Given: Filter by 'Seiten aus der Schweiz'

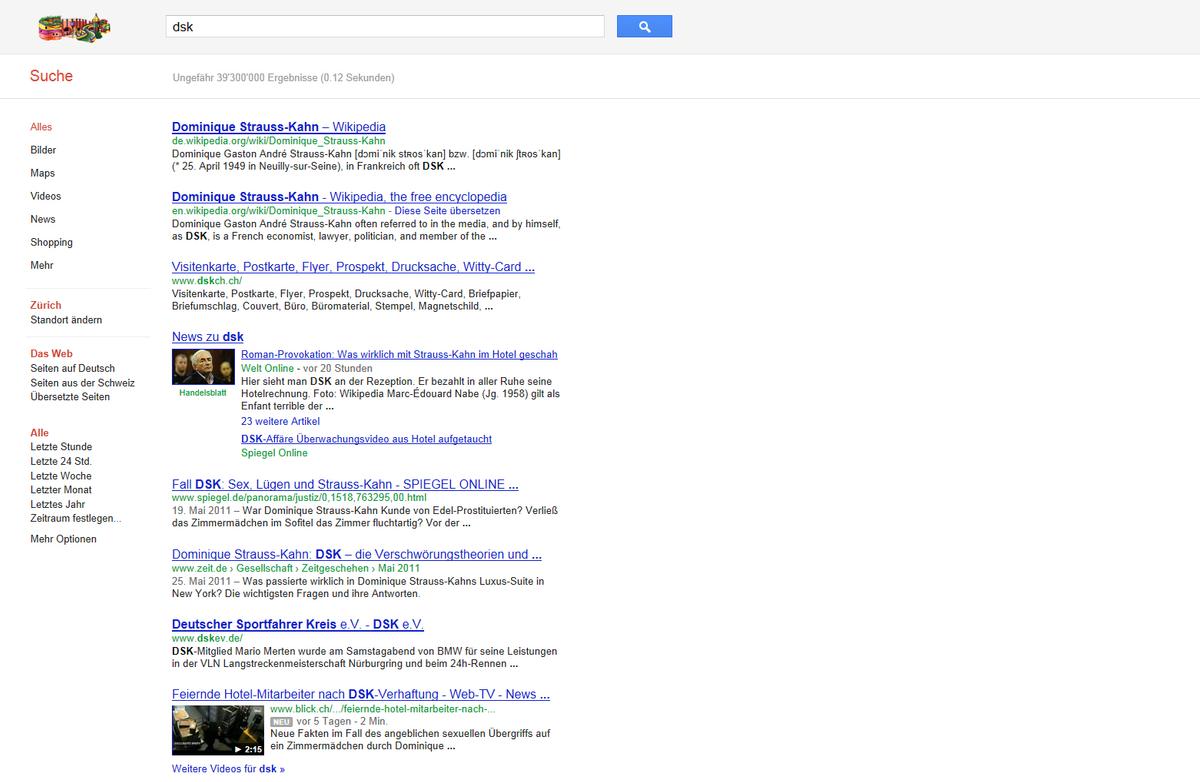Looking at the screenshot, I should (83, 383).
